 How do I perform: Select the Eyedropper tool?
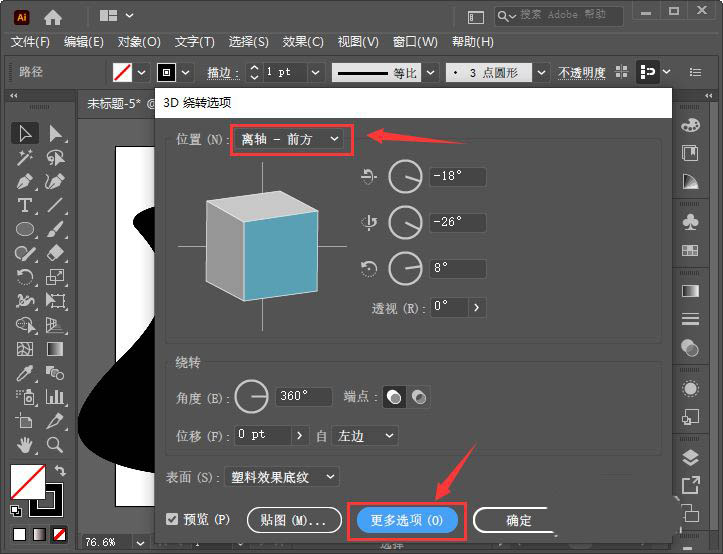(25, 373)
